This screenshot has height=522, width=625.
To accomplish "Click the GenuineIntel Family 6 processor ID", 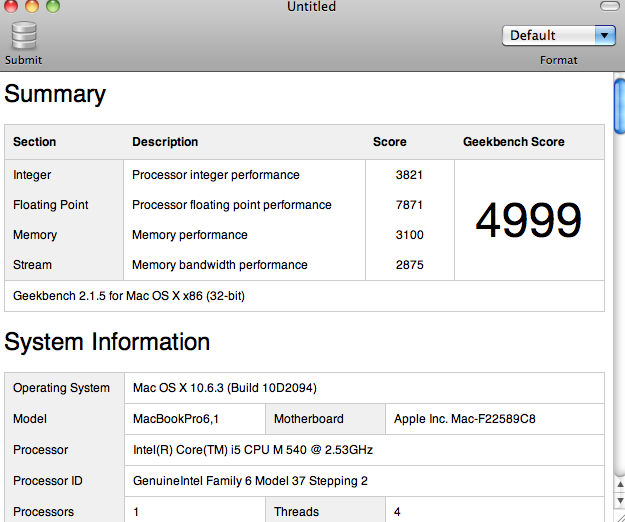I will [x=250, y=481].
